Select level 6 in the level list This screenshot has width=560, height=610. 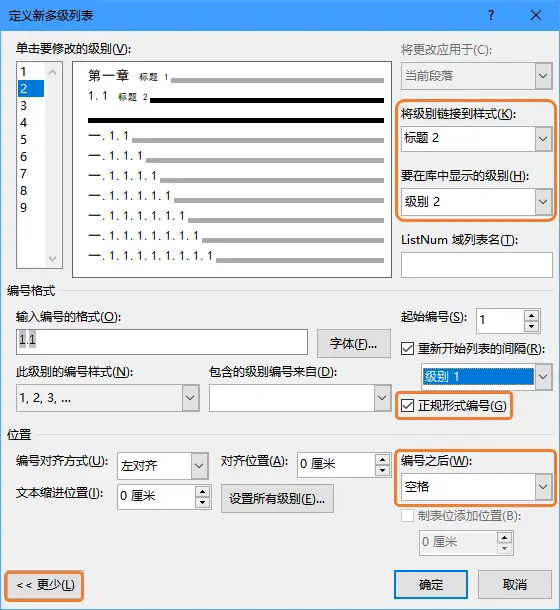pos(31,156)
